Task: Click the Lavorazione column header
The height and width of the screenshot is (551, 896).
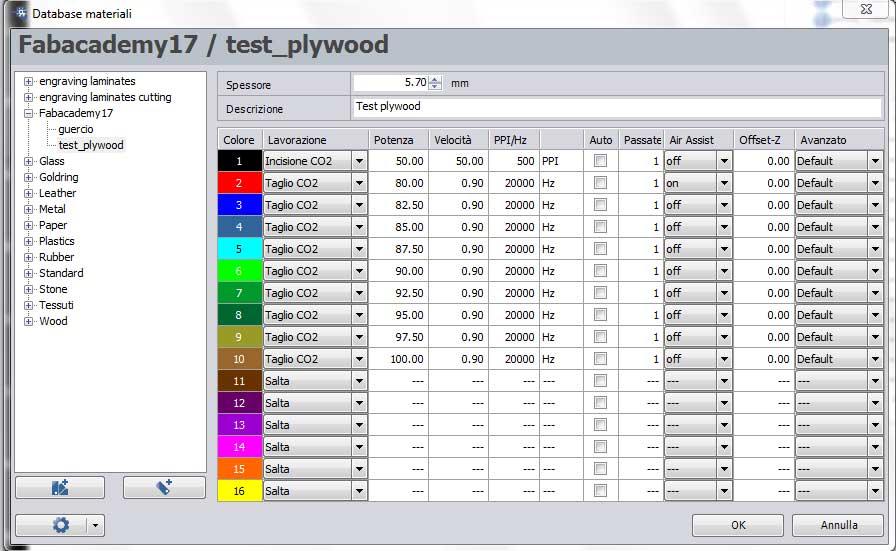Action: pos(315,140)
